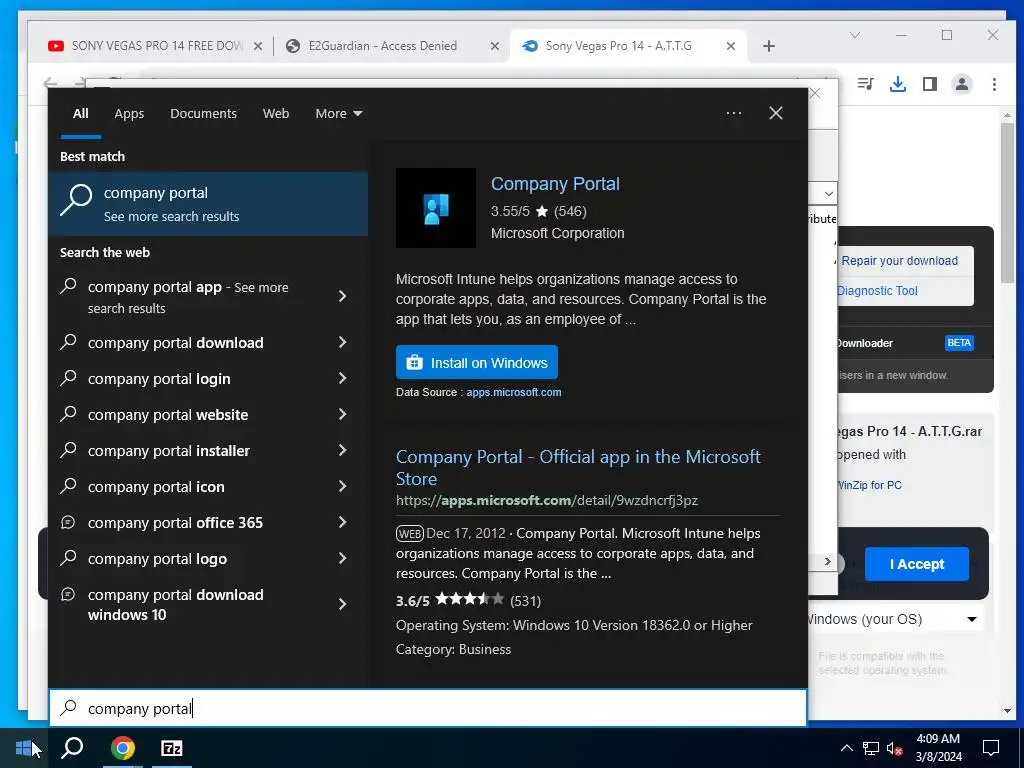Click the browser page vertical scrollbar
The height and width of the screenshot is (768, 1024).
(x=1008, y=202)
